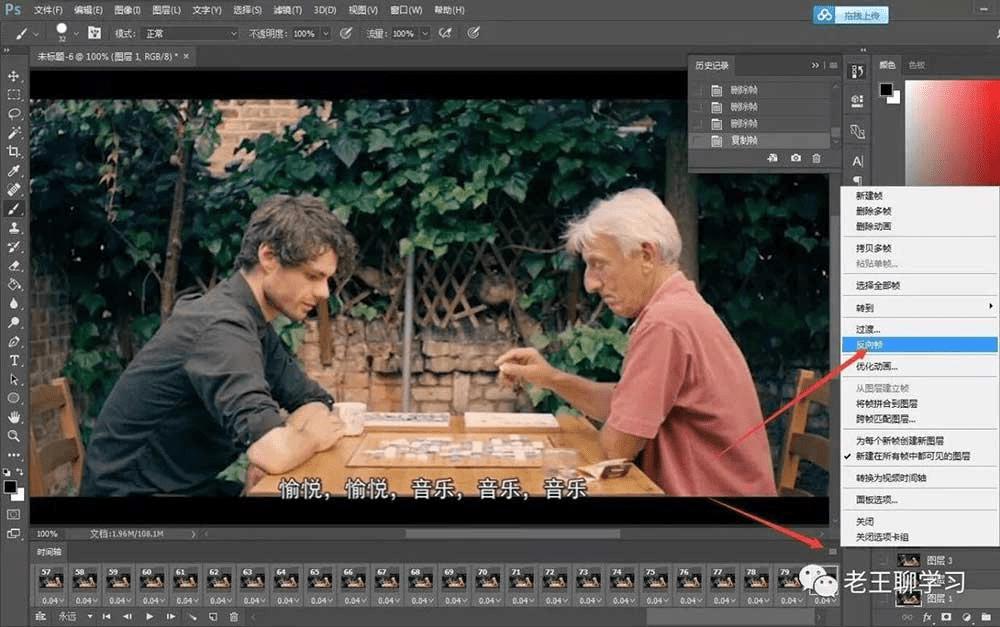Toggle airbrush build-up next to flow

[x=445, y=33]
